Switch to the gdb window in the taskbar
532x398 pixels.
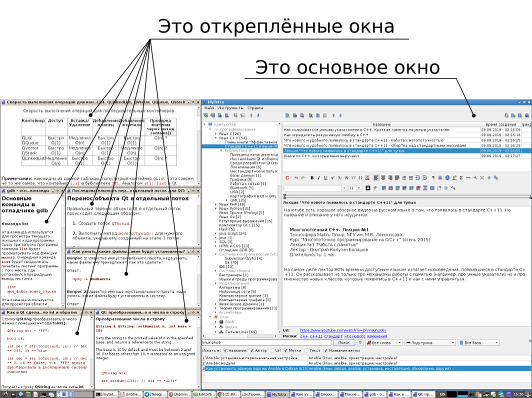(x=375, y=394)
